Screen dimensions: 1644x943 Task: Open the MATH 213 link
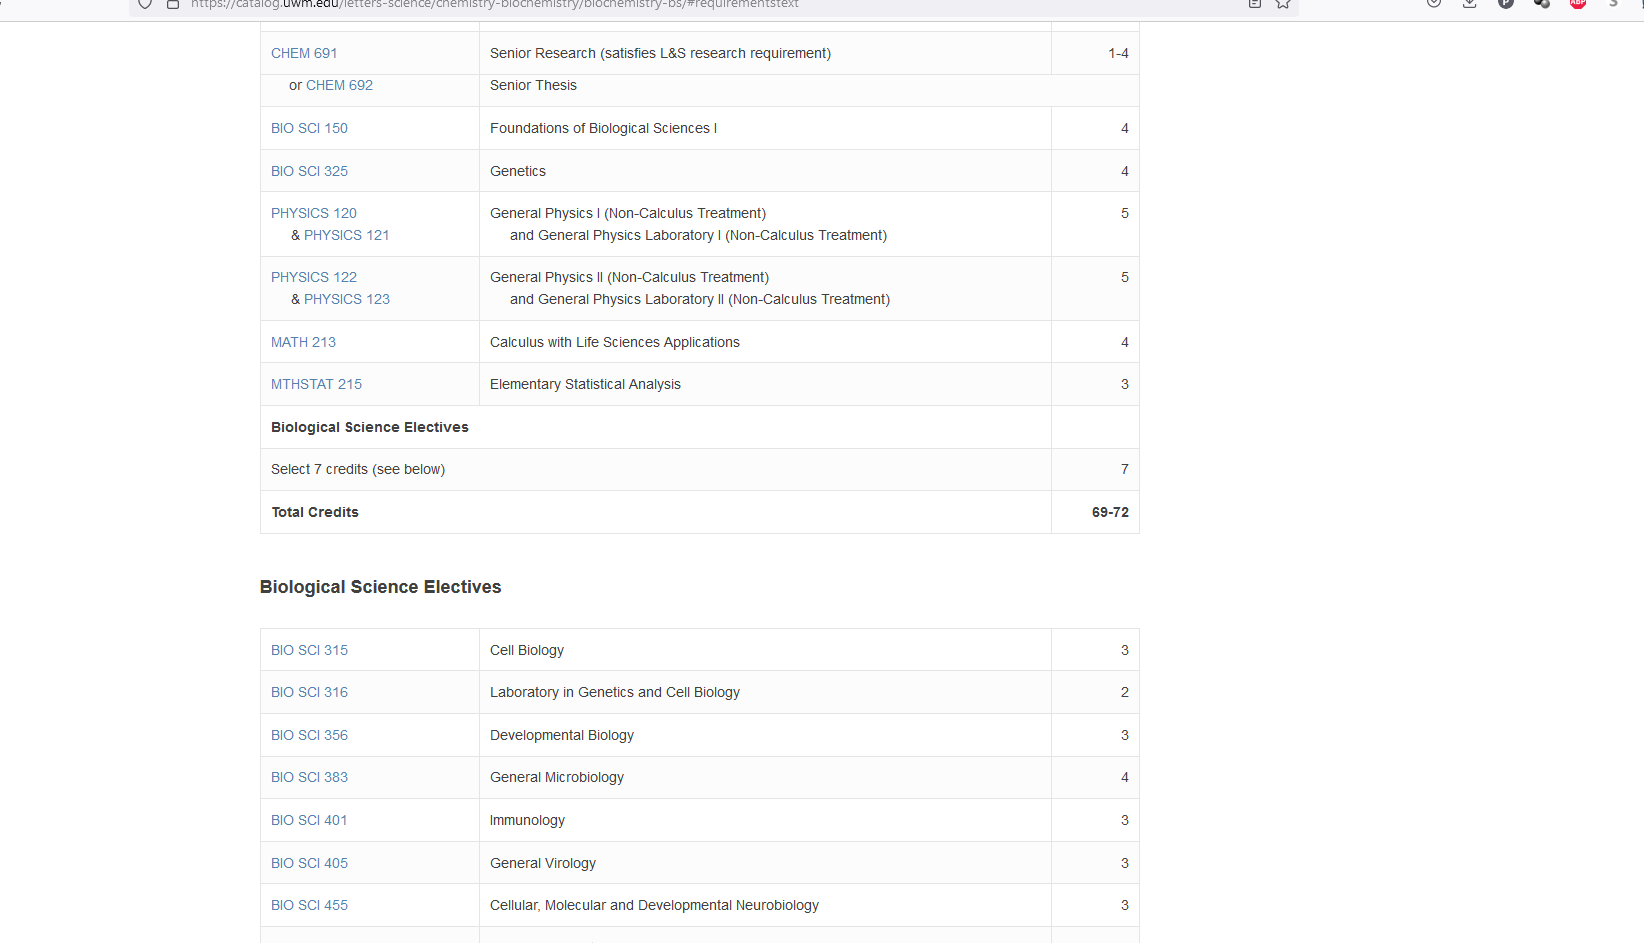(x=303, y=342)
